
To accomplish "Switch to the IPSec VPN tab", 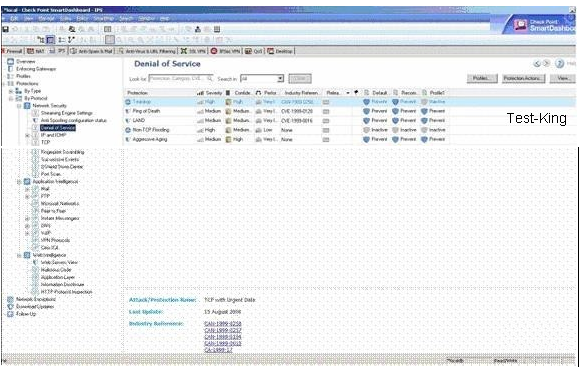I will [226, 51].
